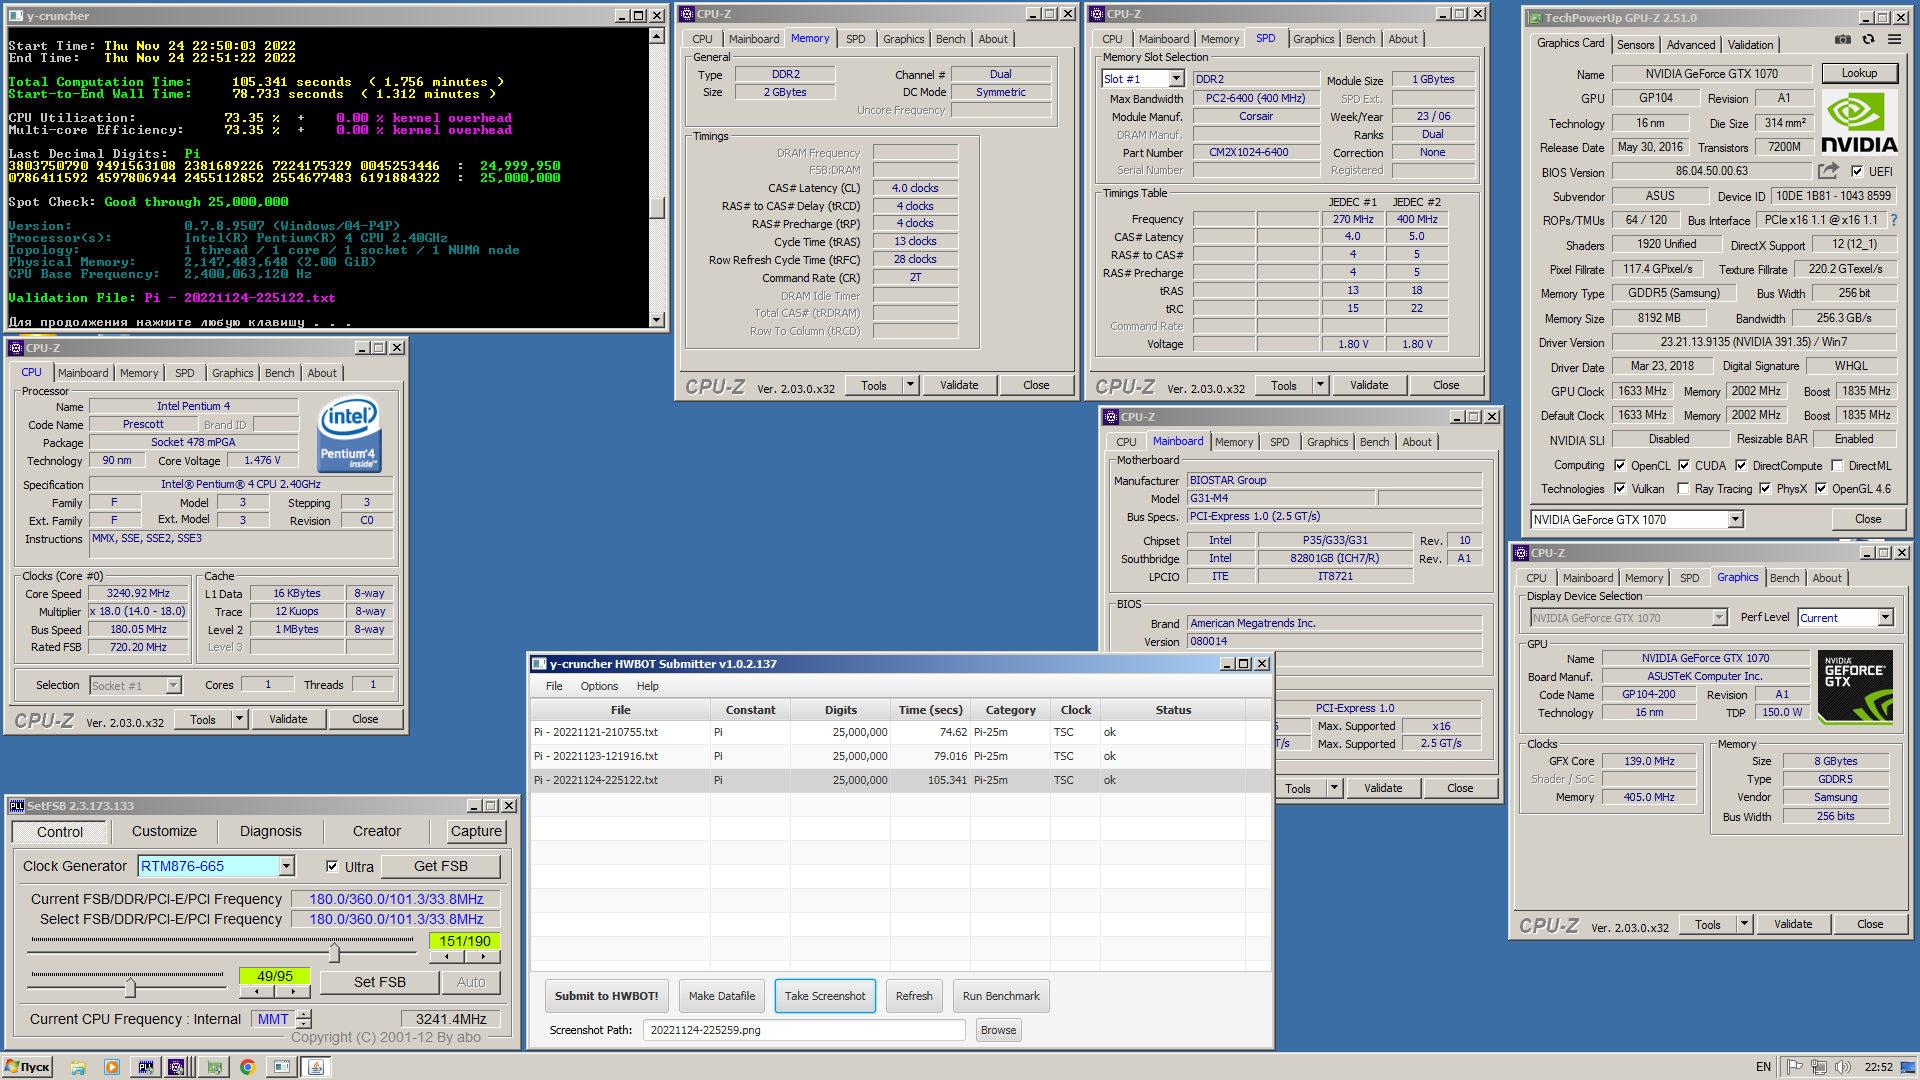
Task: Click GPU-Z screenshot camera icon
Action: [x=1842, y=40]
